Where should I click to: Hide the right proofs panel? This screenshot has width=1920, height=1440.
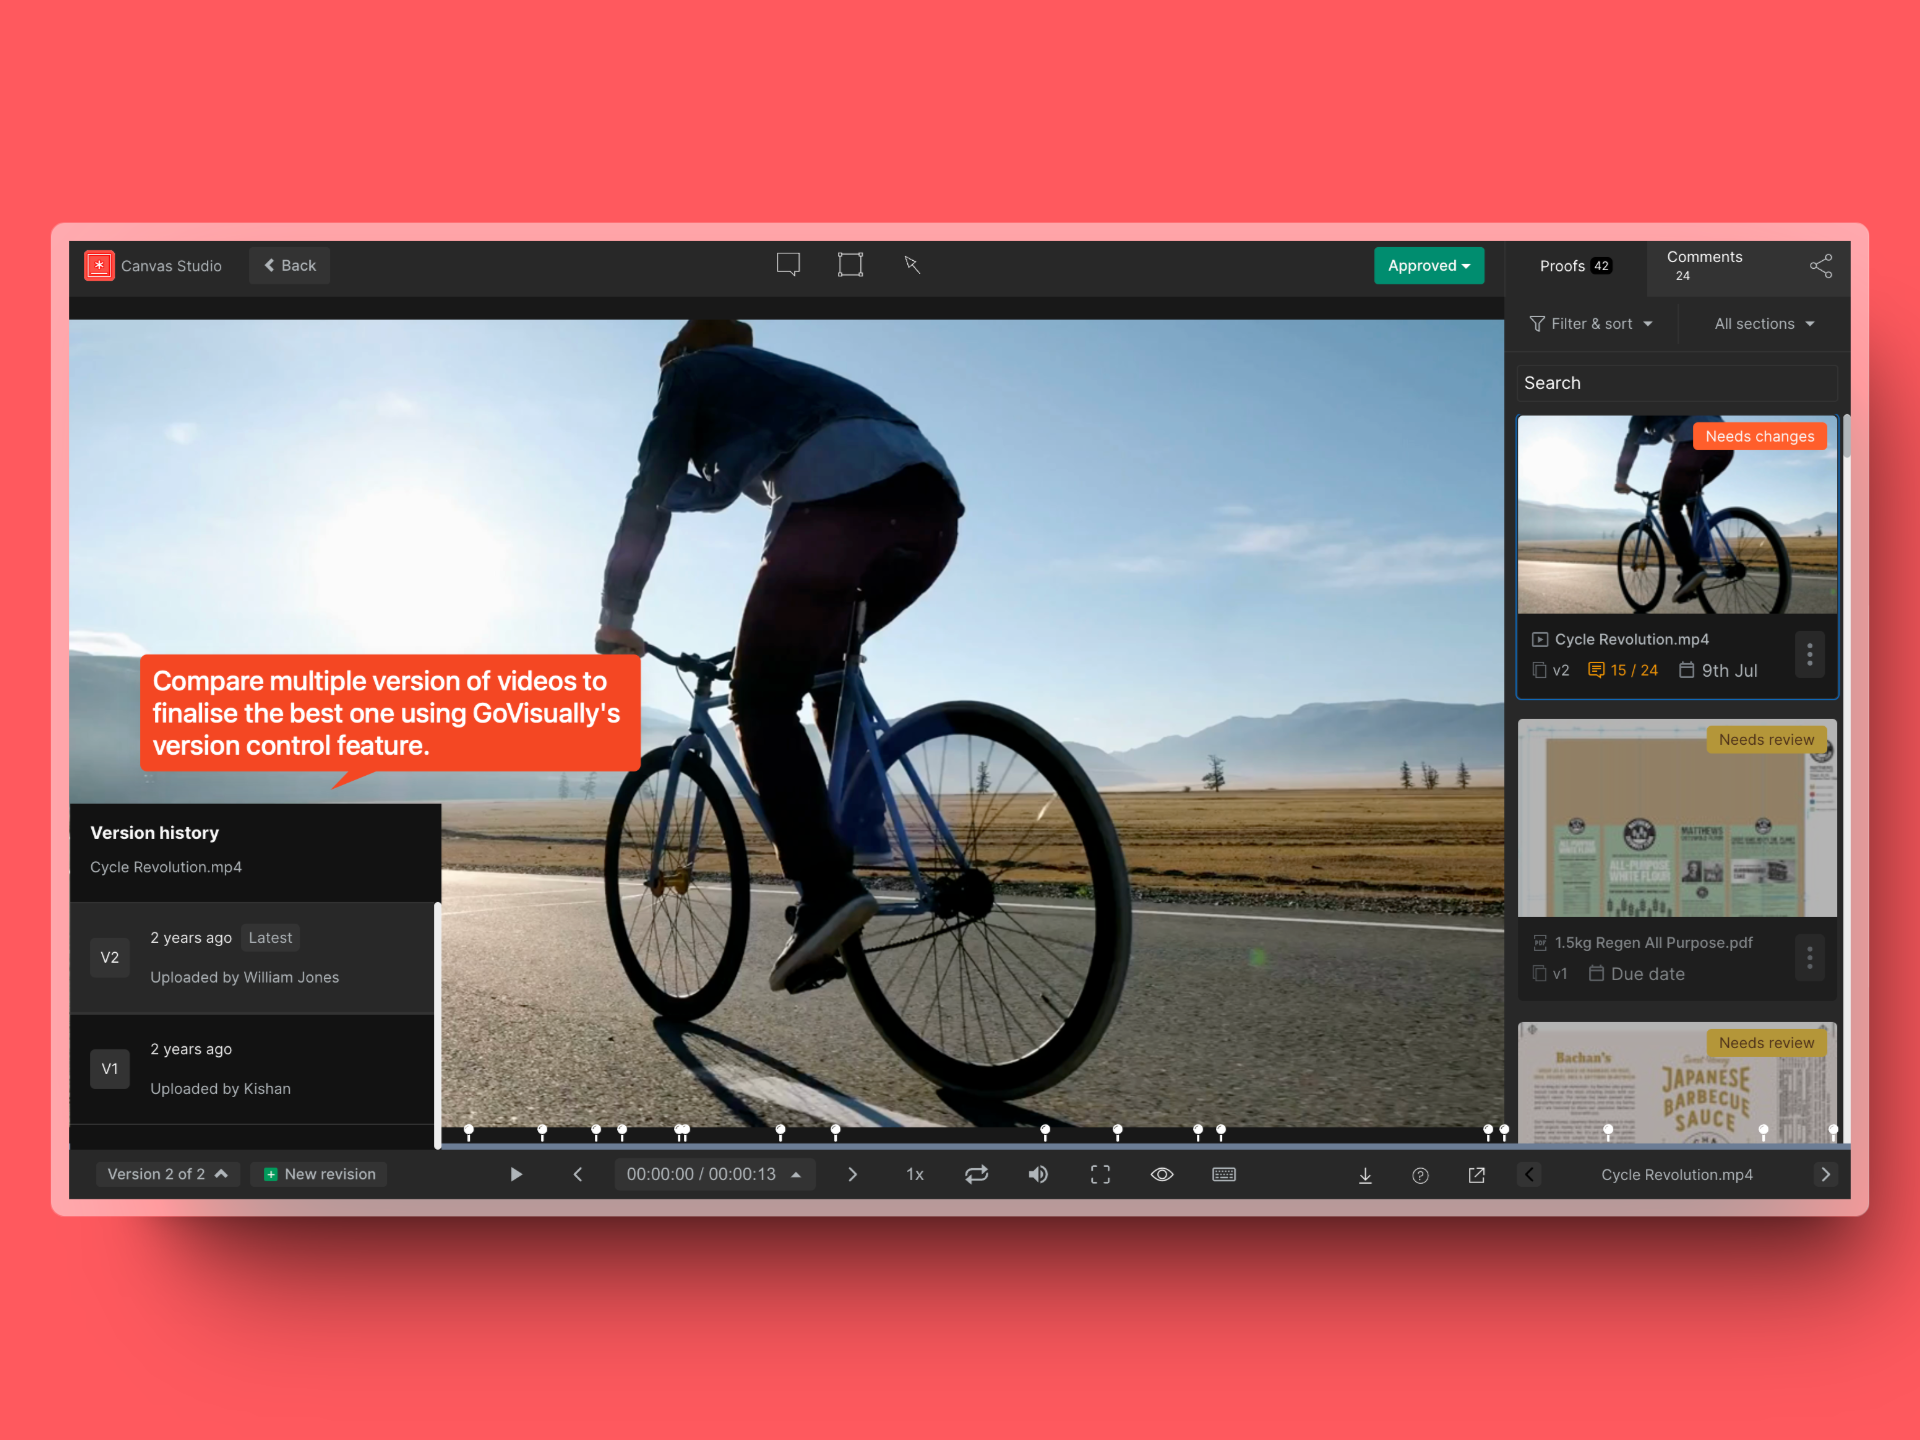[1529, 1175]
